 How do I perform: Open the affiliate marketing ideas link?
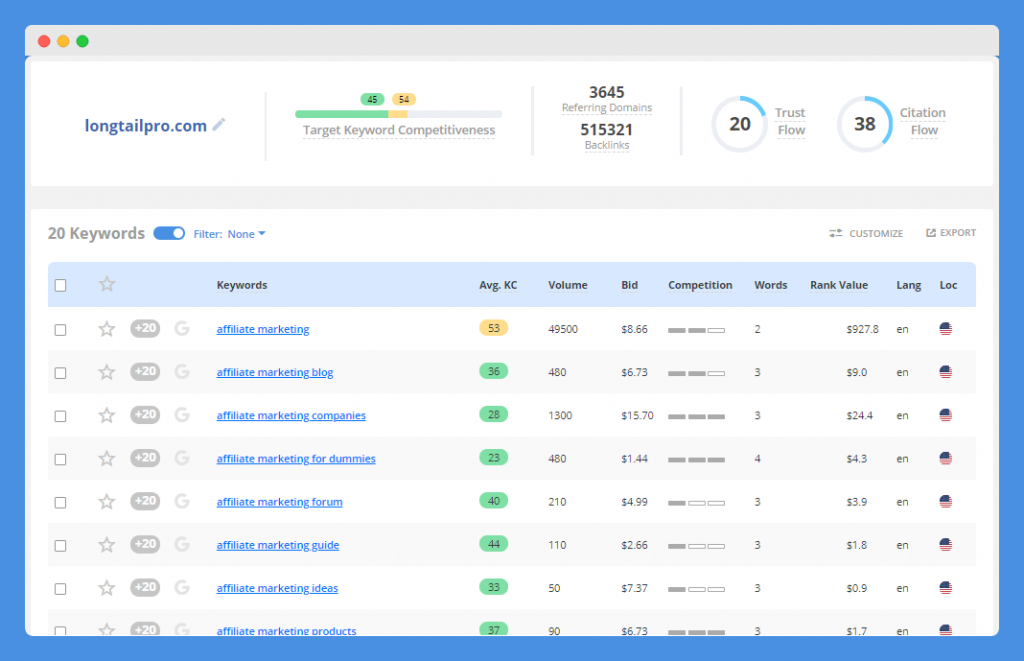[277, 588]
